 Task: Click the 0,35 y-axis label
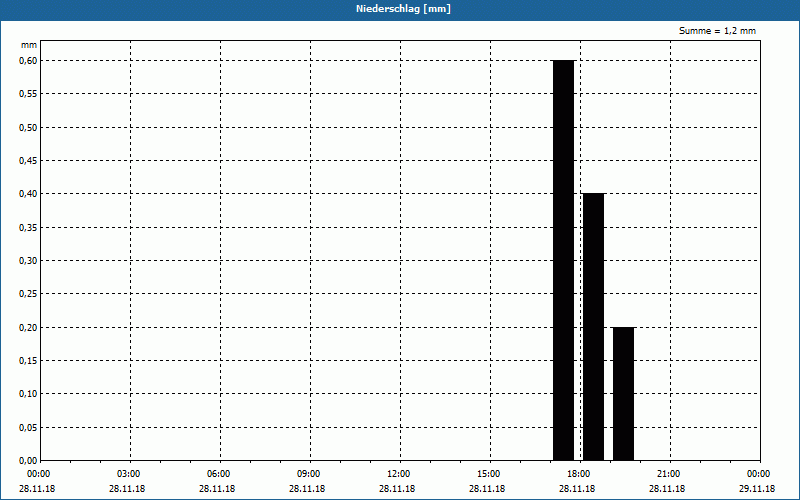pyautogui.click(x=28, y=228)
